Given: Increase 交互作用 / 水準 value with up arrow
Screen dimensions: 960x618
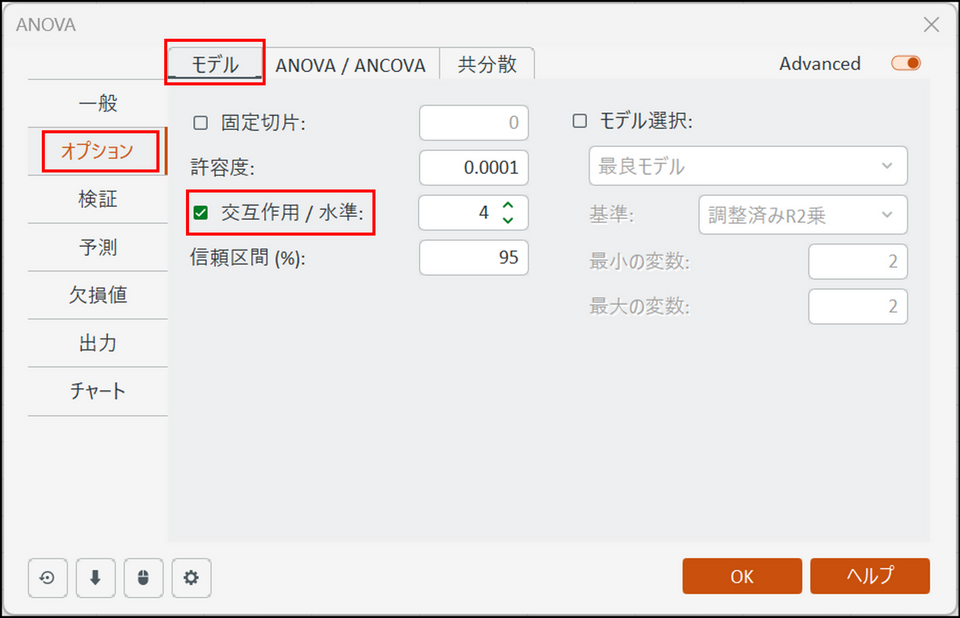Looking at the screenshot, I should click(x=508, y=206).
